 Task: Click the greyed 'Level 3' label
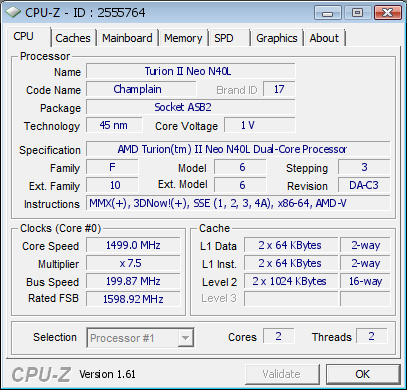point(219,298)
